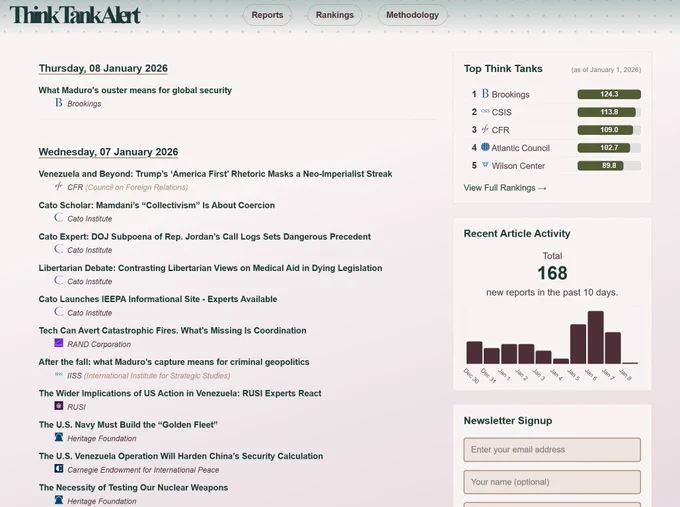Click the Dec 30 bar in activity chart
Viewport: 680px width, 507px height.
point(474,353)
